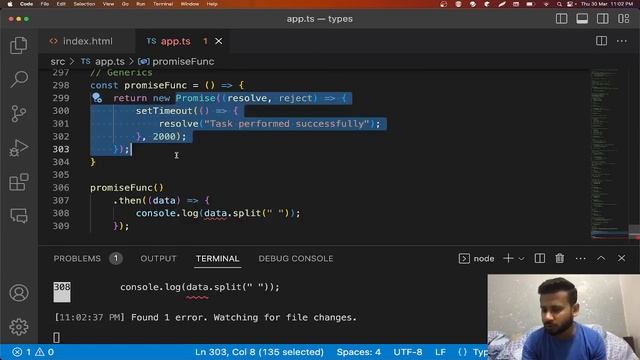This screenshot has height=360, width=640.
Task: Click the Wi-Fi status icon
Action: (x=546, y=4)
